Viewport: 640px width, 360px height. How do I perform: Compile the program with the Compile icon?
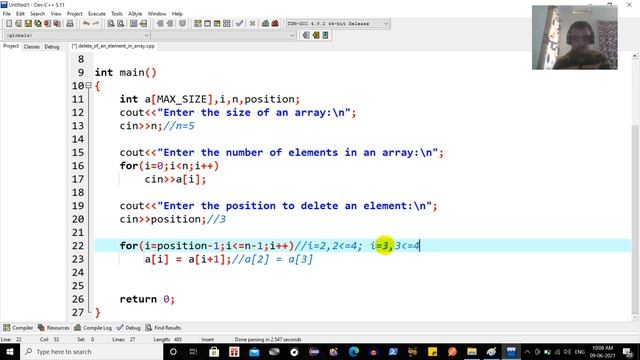point(198,24)
